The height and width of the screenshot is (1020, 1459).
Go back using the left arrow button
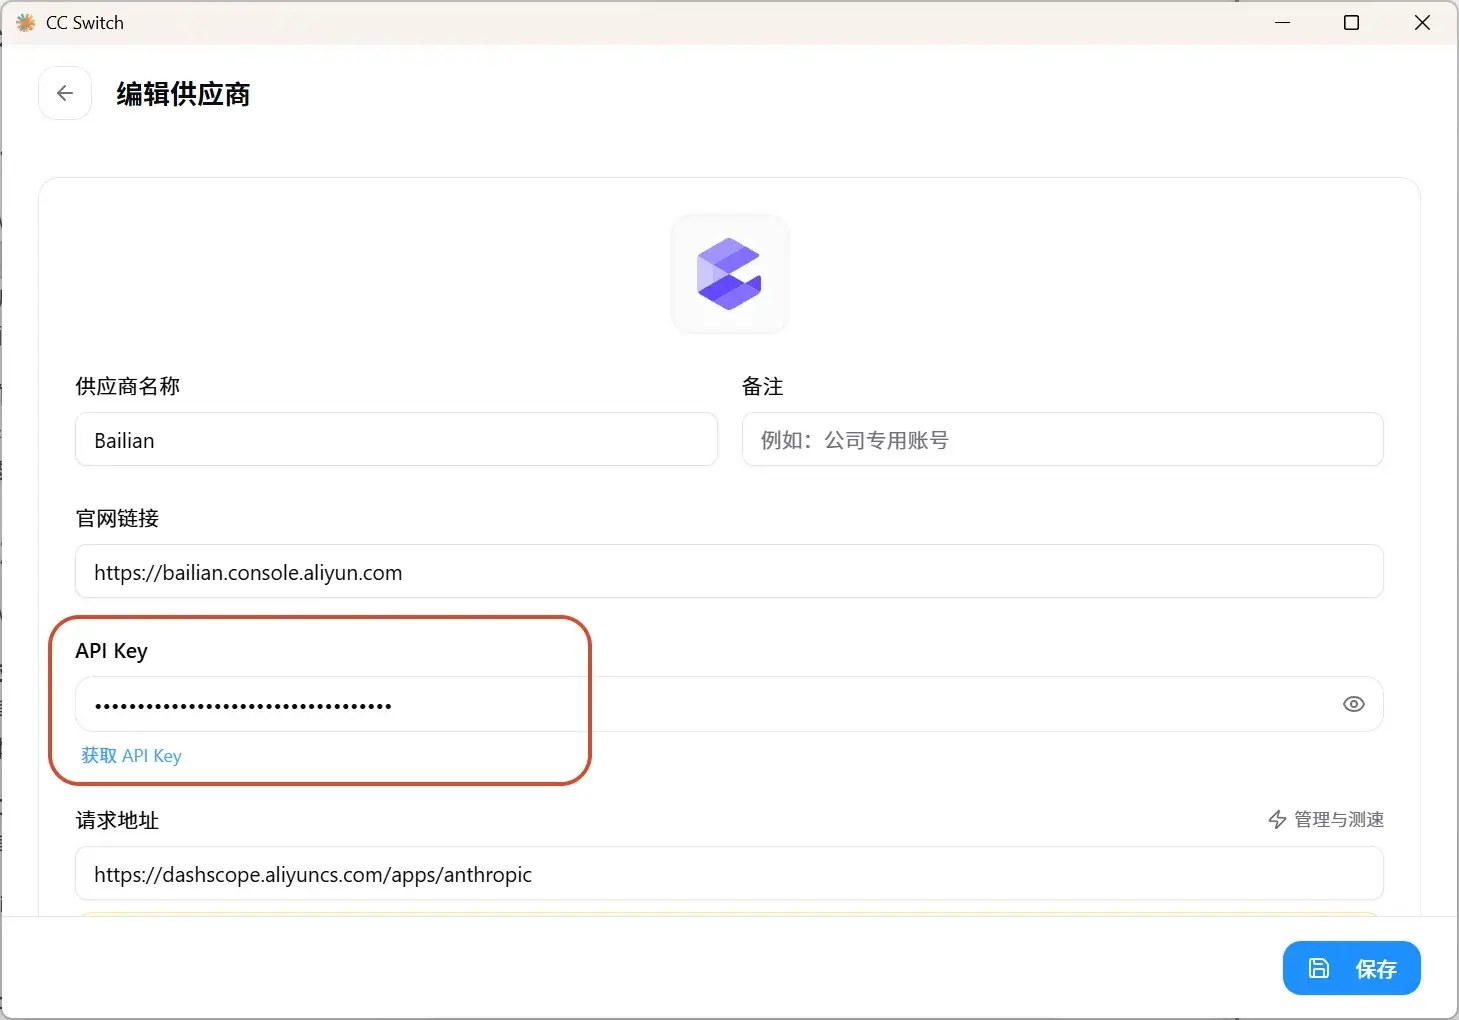click(65, 93)
